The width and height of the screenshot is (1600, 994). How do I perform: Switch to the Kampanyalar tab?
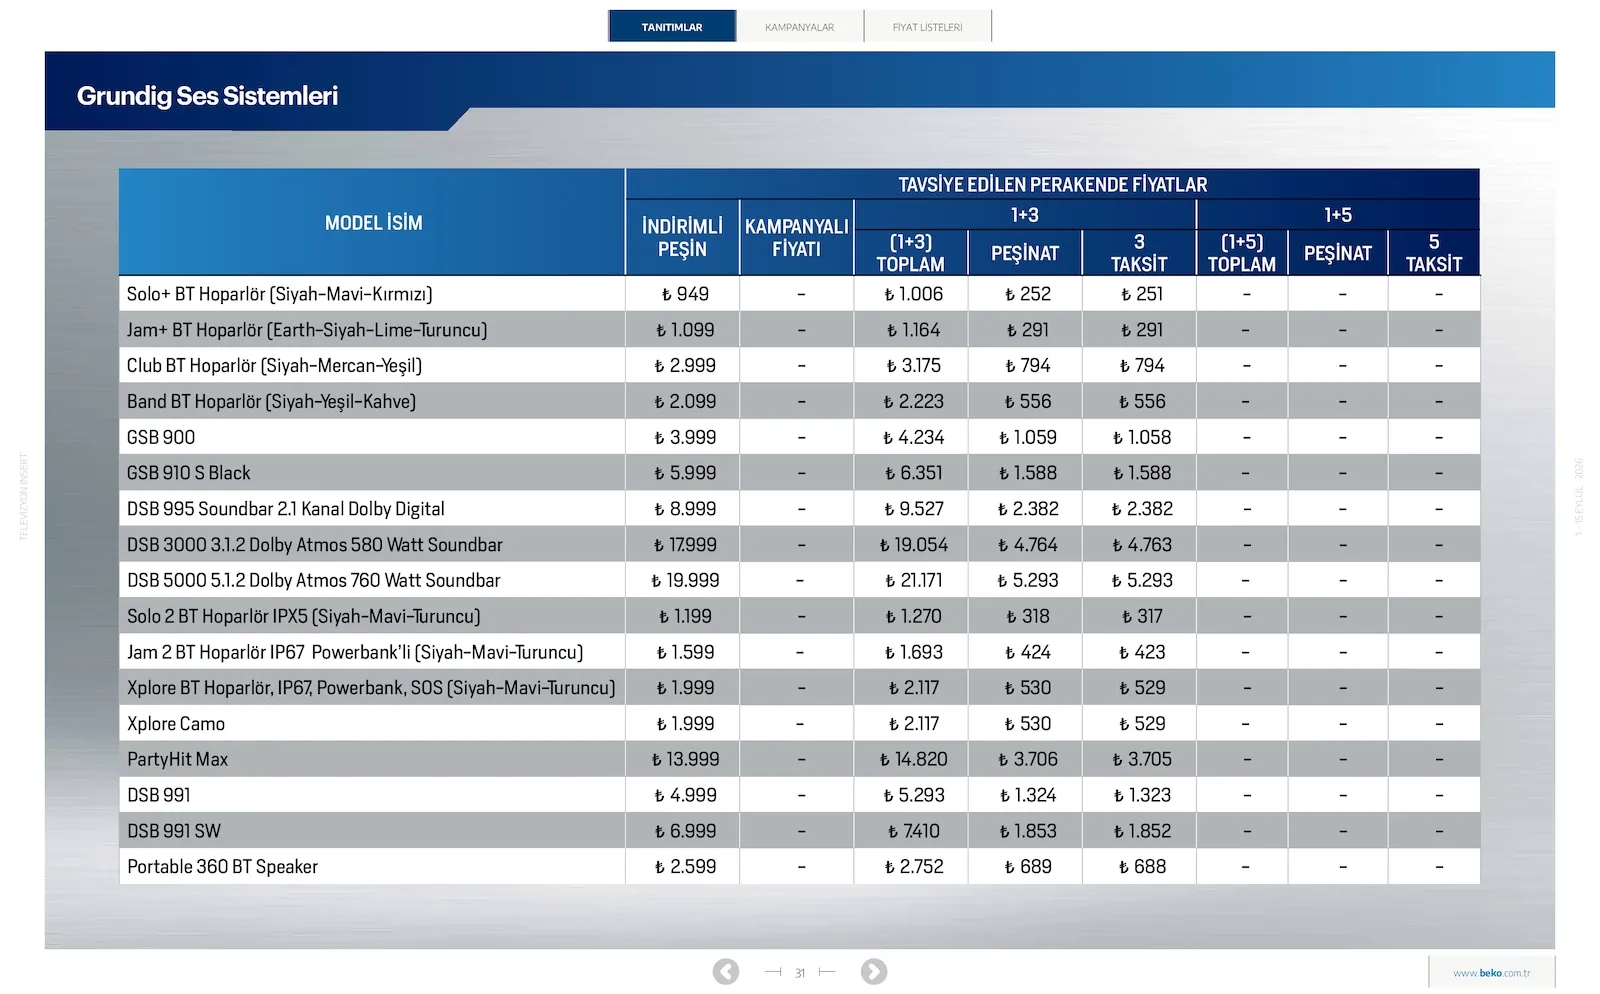point(800,26)
